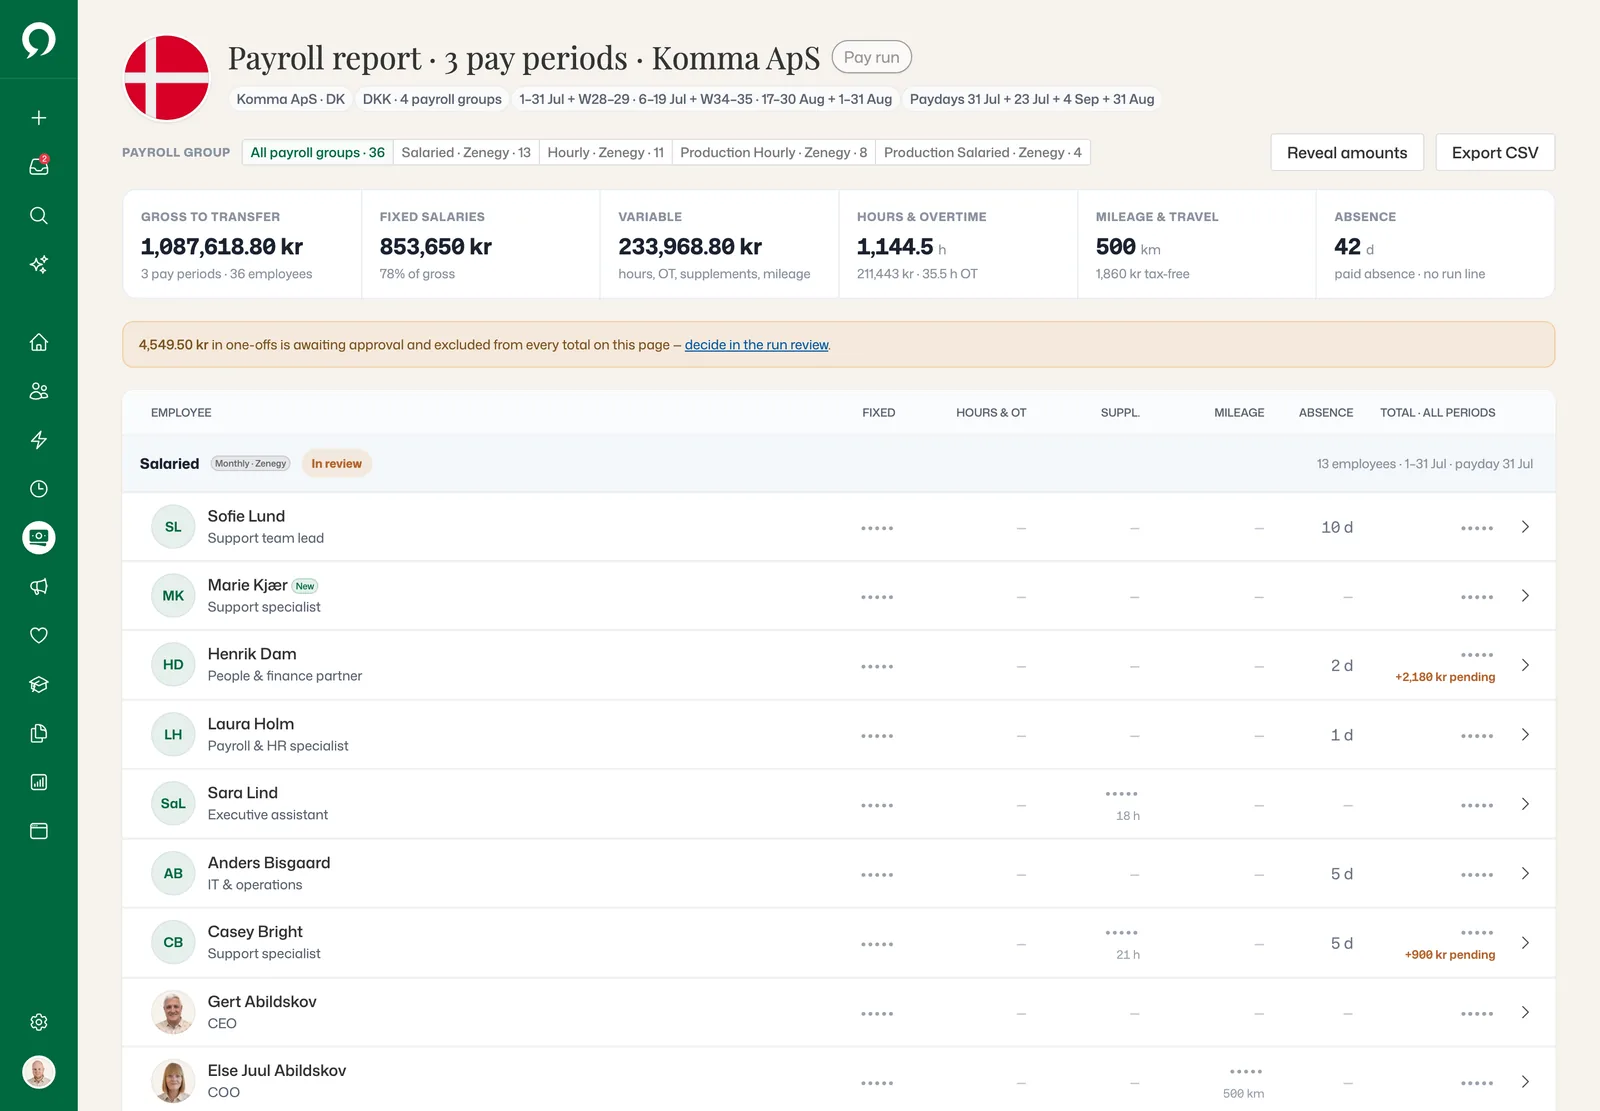
Task: Open the inbox icon with notification badge
Action: [x=39, y=166]
